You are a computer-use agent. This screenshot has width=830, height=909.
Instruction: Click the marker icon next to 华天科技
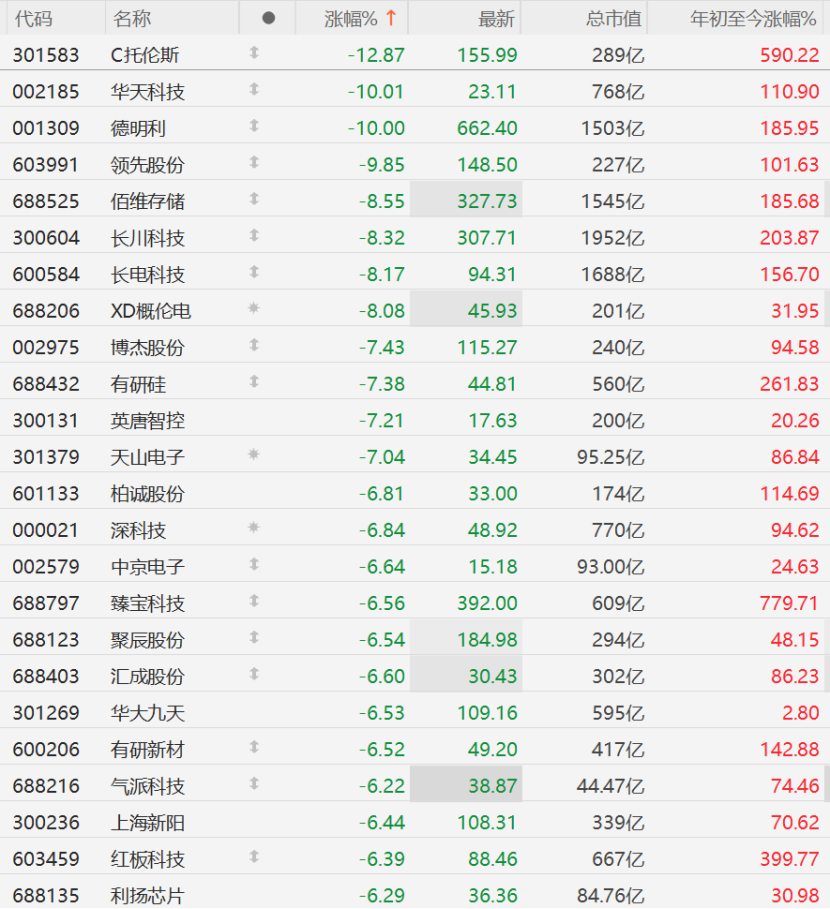[254, 89]
